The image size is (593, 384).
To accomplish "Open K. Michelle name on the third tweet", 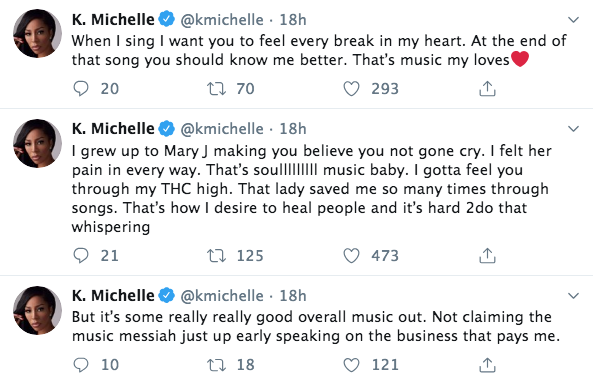I will (113, 295).
